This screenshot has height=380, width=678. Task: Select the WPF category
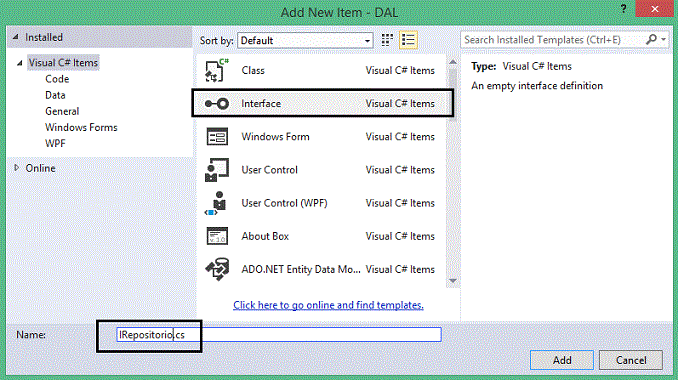point(55,143)
